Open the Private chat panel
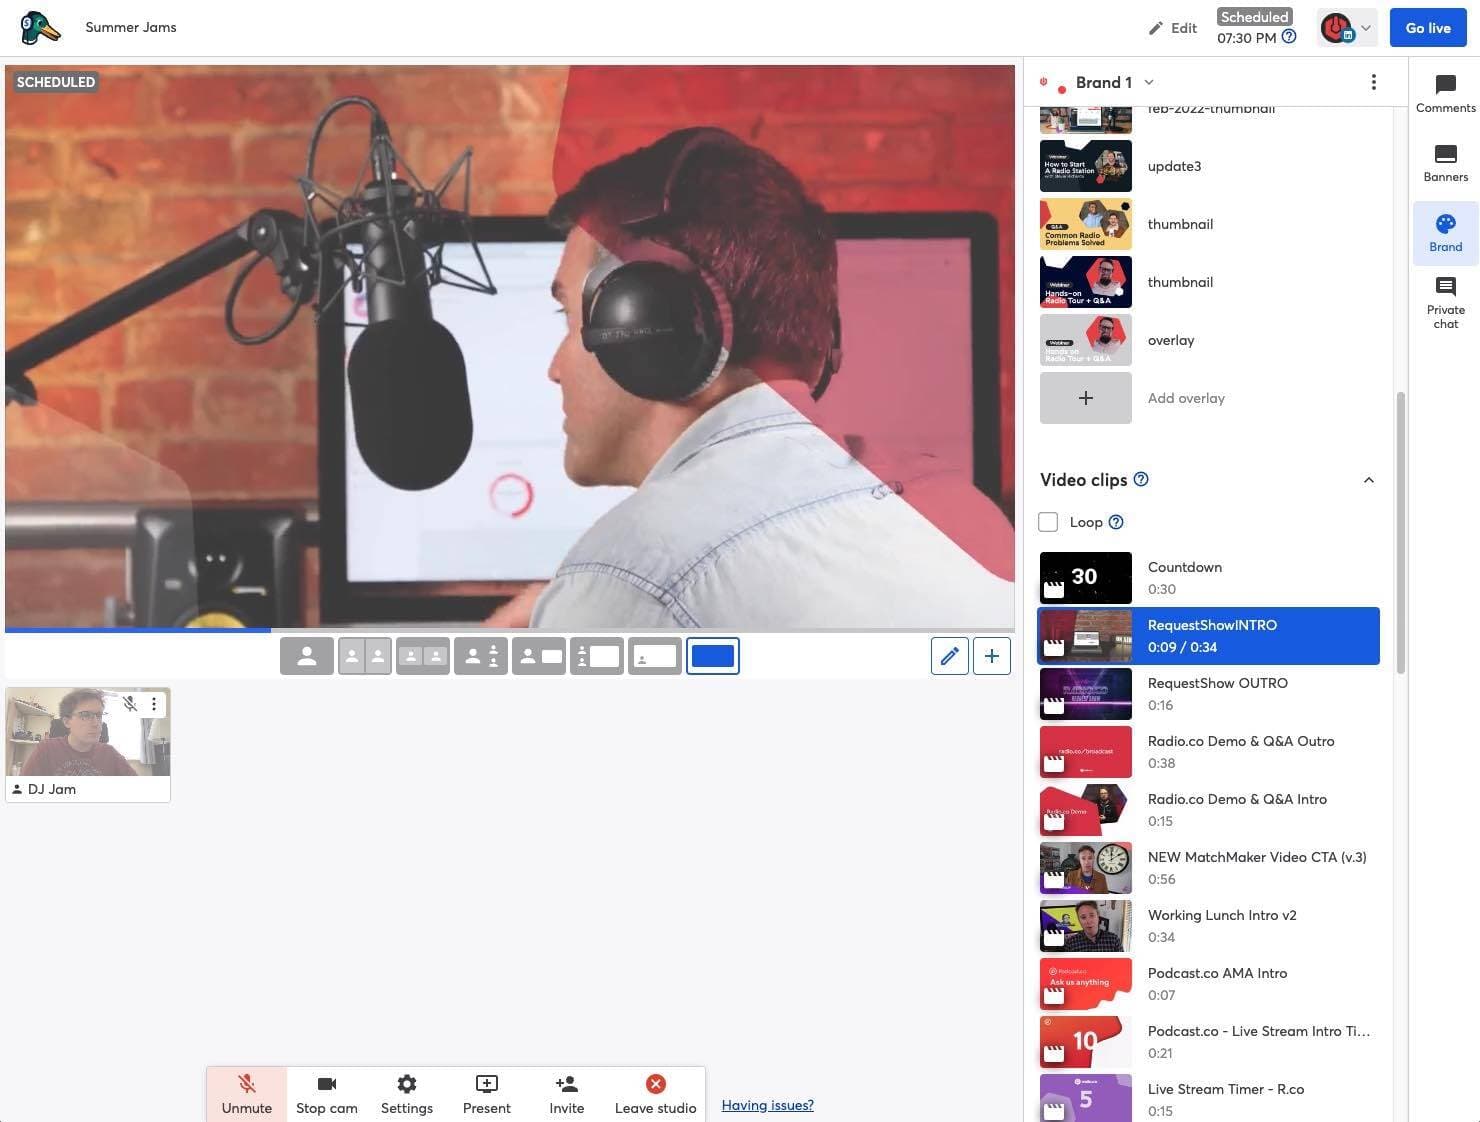Image resolution: width=1480 pixels, height=1122 pixels. tap(1445, 300)
